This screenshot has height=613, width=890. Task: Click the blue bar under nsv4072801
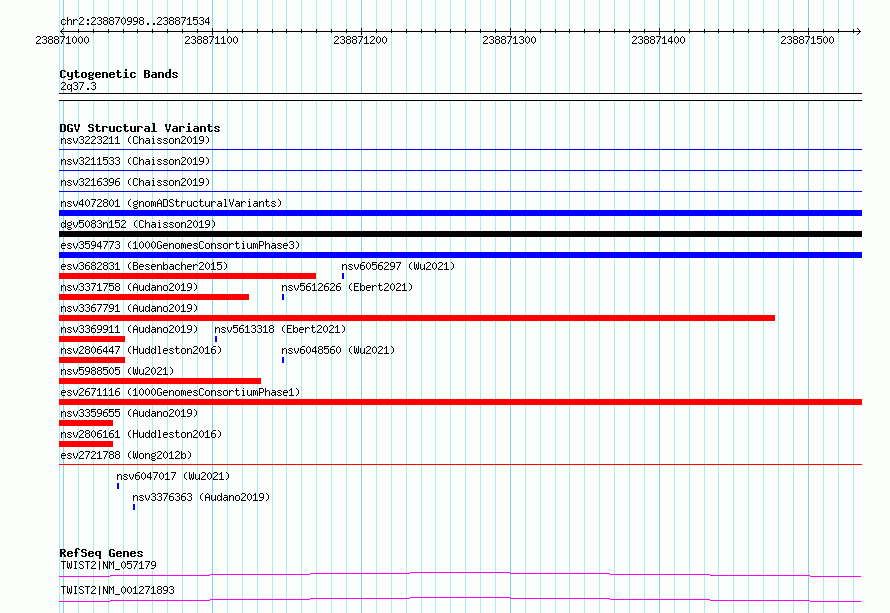click(460, 213)
